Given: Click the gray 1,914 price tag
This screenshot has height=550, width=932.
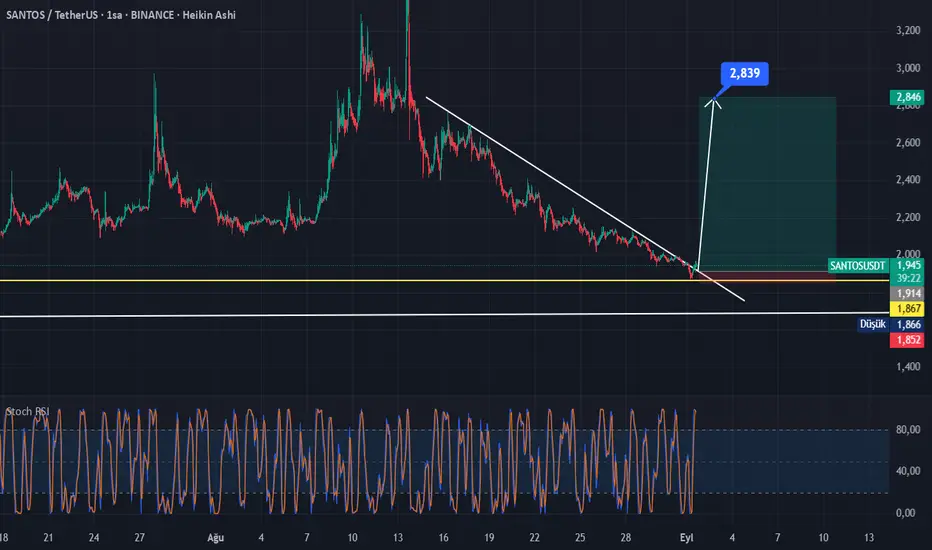Looking at the screenshot, I should (x=907, y=293).
